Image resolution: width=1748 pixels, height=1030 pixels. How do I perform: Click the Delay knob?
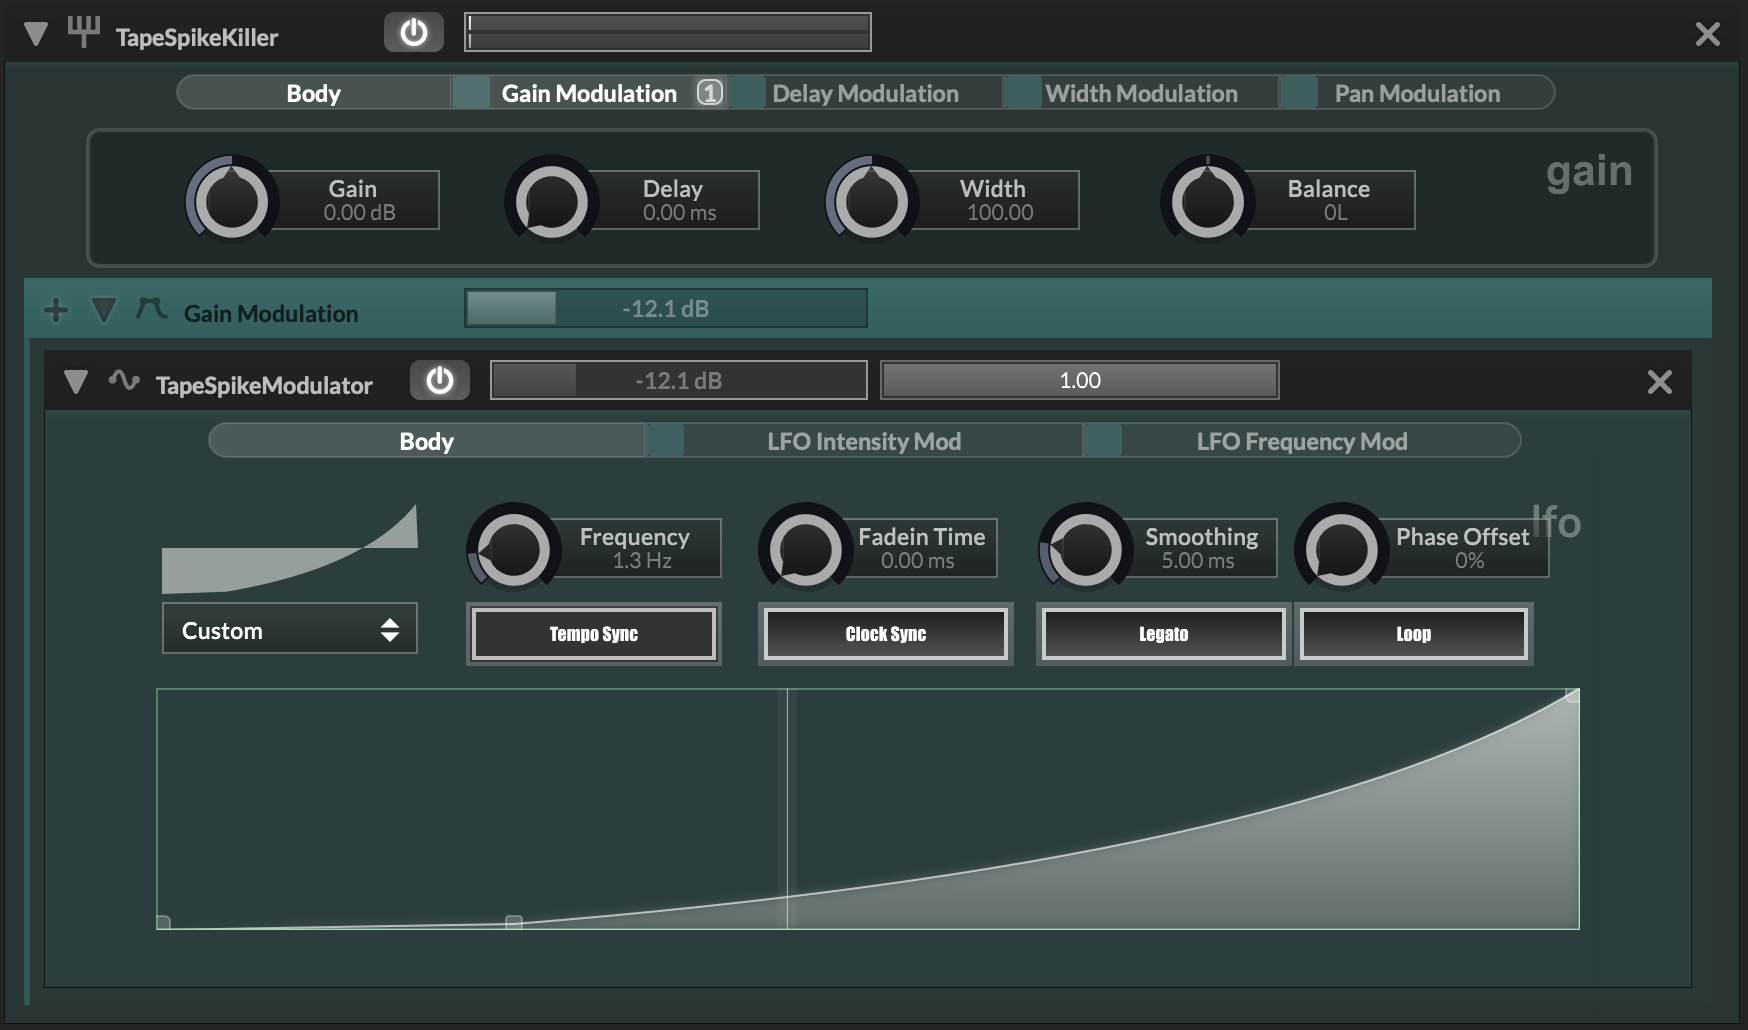click(551, 200)
